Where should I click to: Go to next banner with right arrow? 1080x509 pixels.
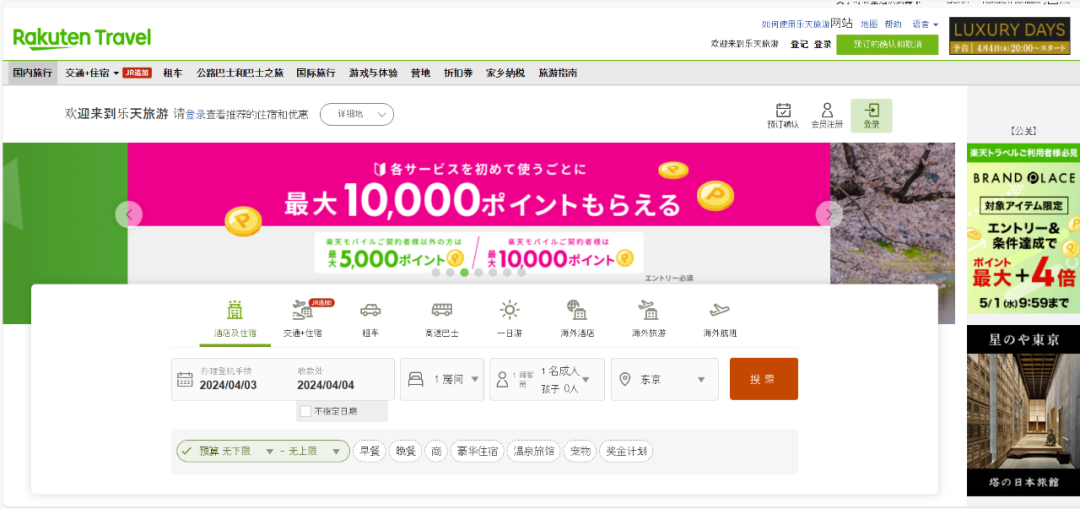pyautogui.click(x=829, y=215)
